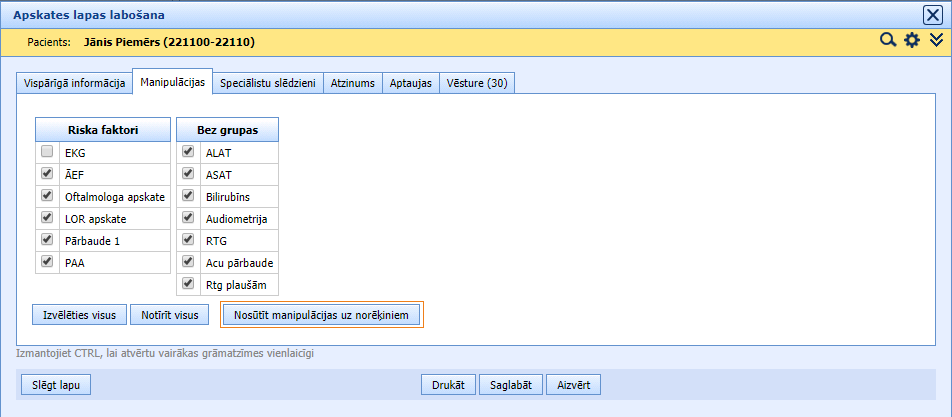Viewport: 952px width, 417px height.
Task: Click the Notīrīt visus button
Action: pyautogui.click(x=169, y=314)
